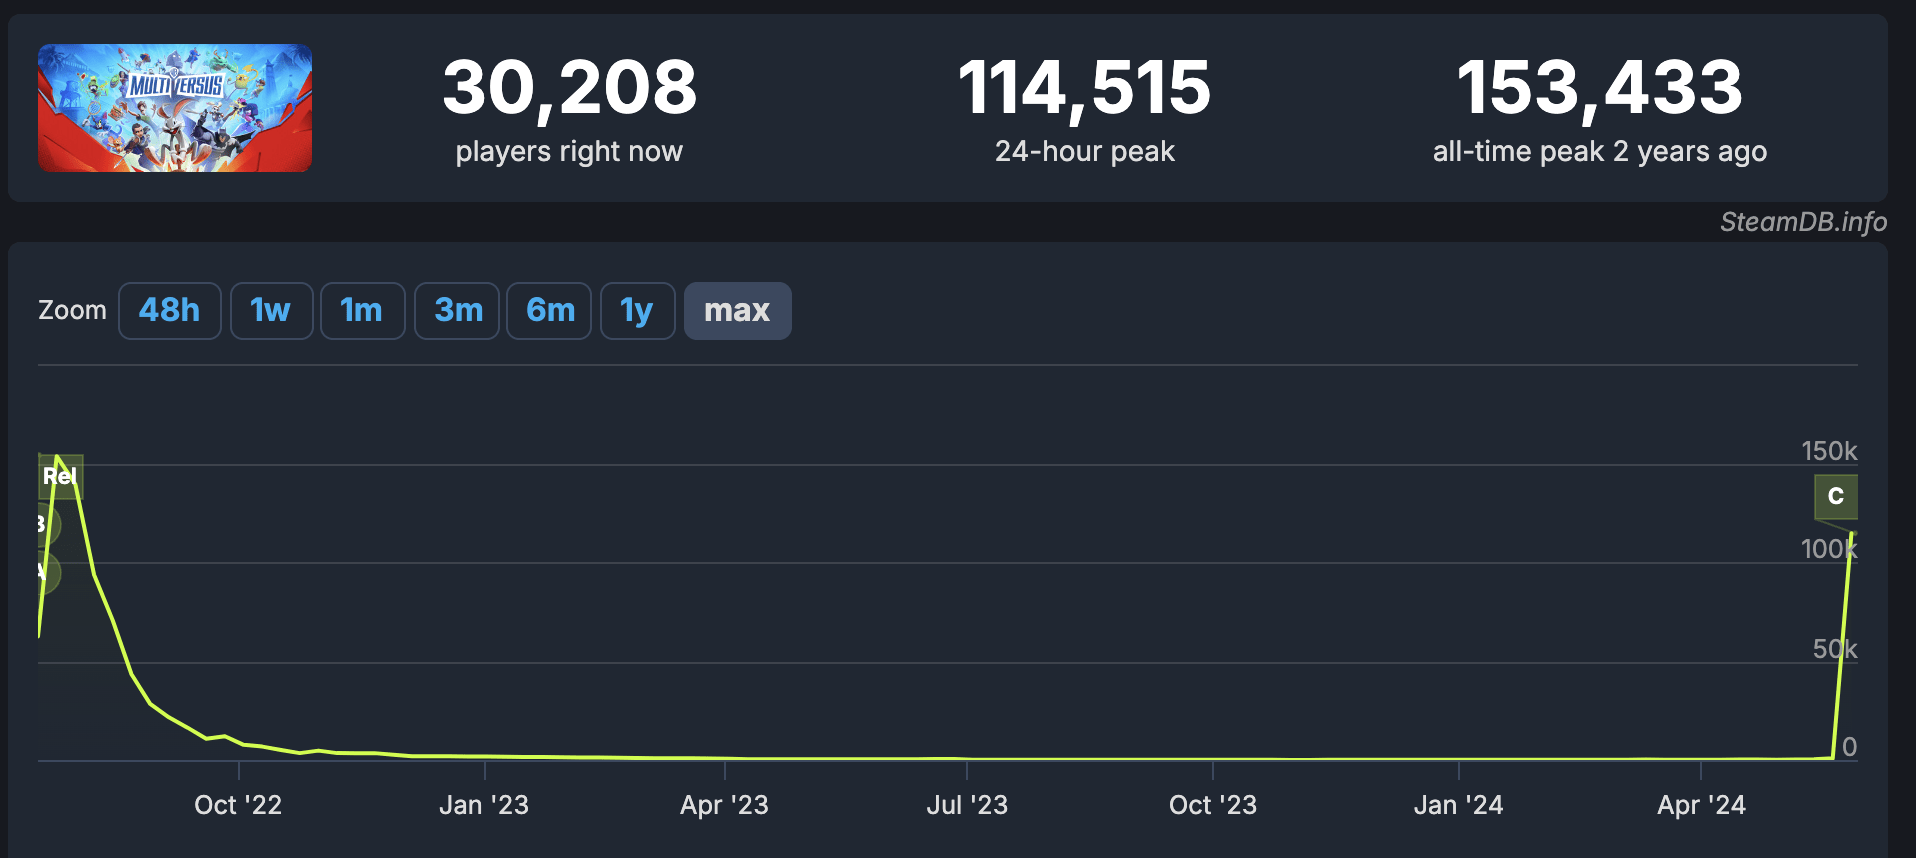Image resolution: width=1916 pixels, height=858 pixels.
Task: Zoom the chart to 6m
Action: coord(549,311)
